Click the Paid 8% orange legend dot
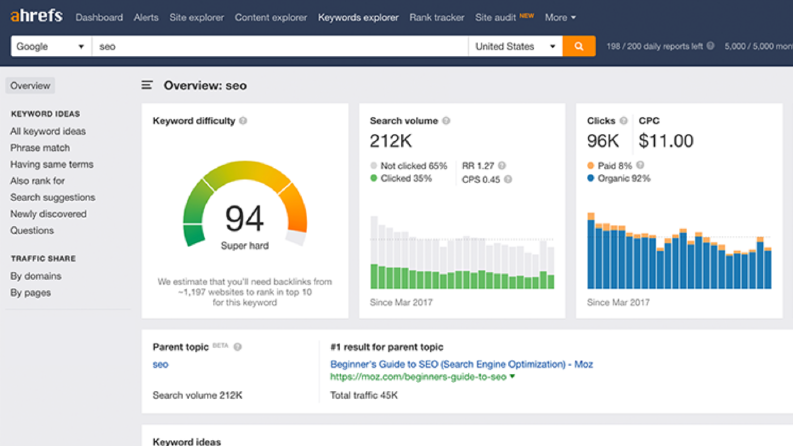 click(x=590, y=165)
